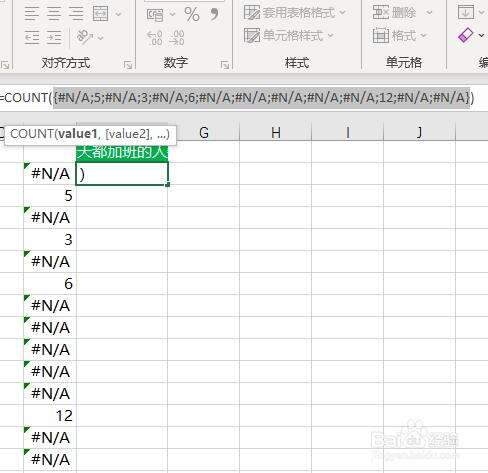Click the 单元格样式 button label
488x473 pixels.
click(293, 35)
